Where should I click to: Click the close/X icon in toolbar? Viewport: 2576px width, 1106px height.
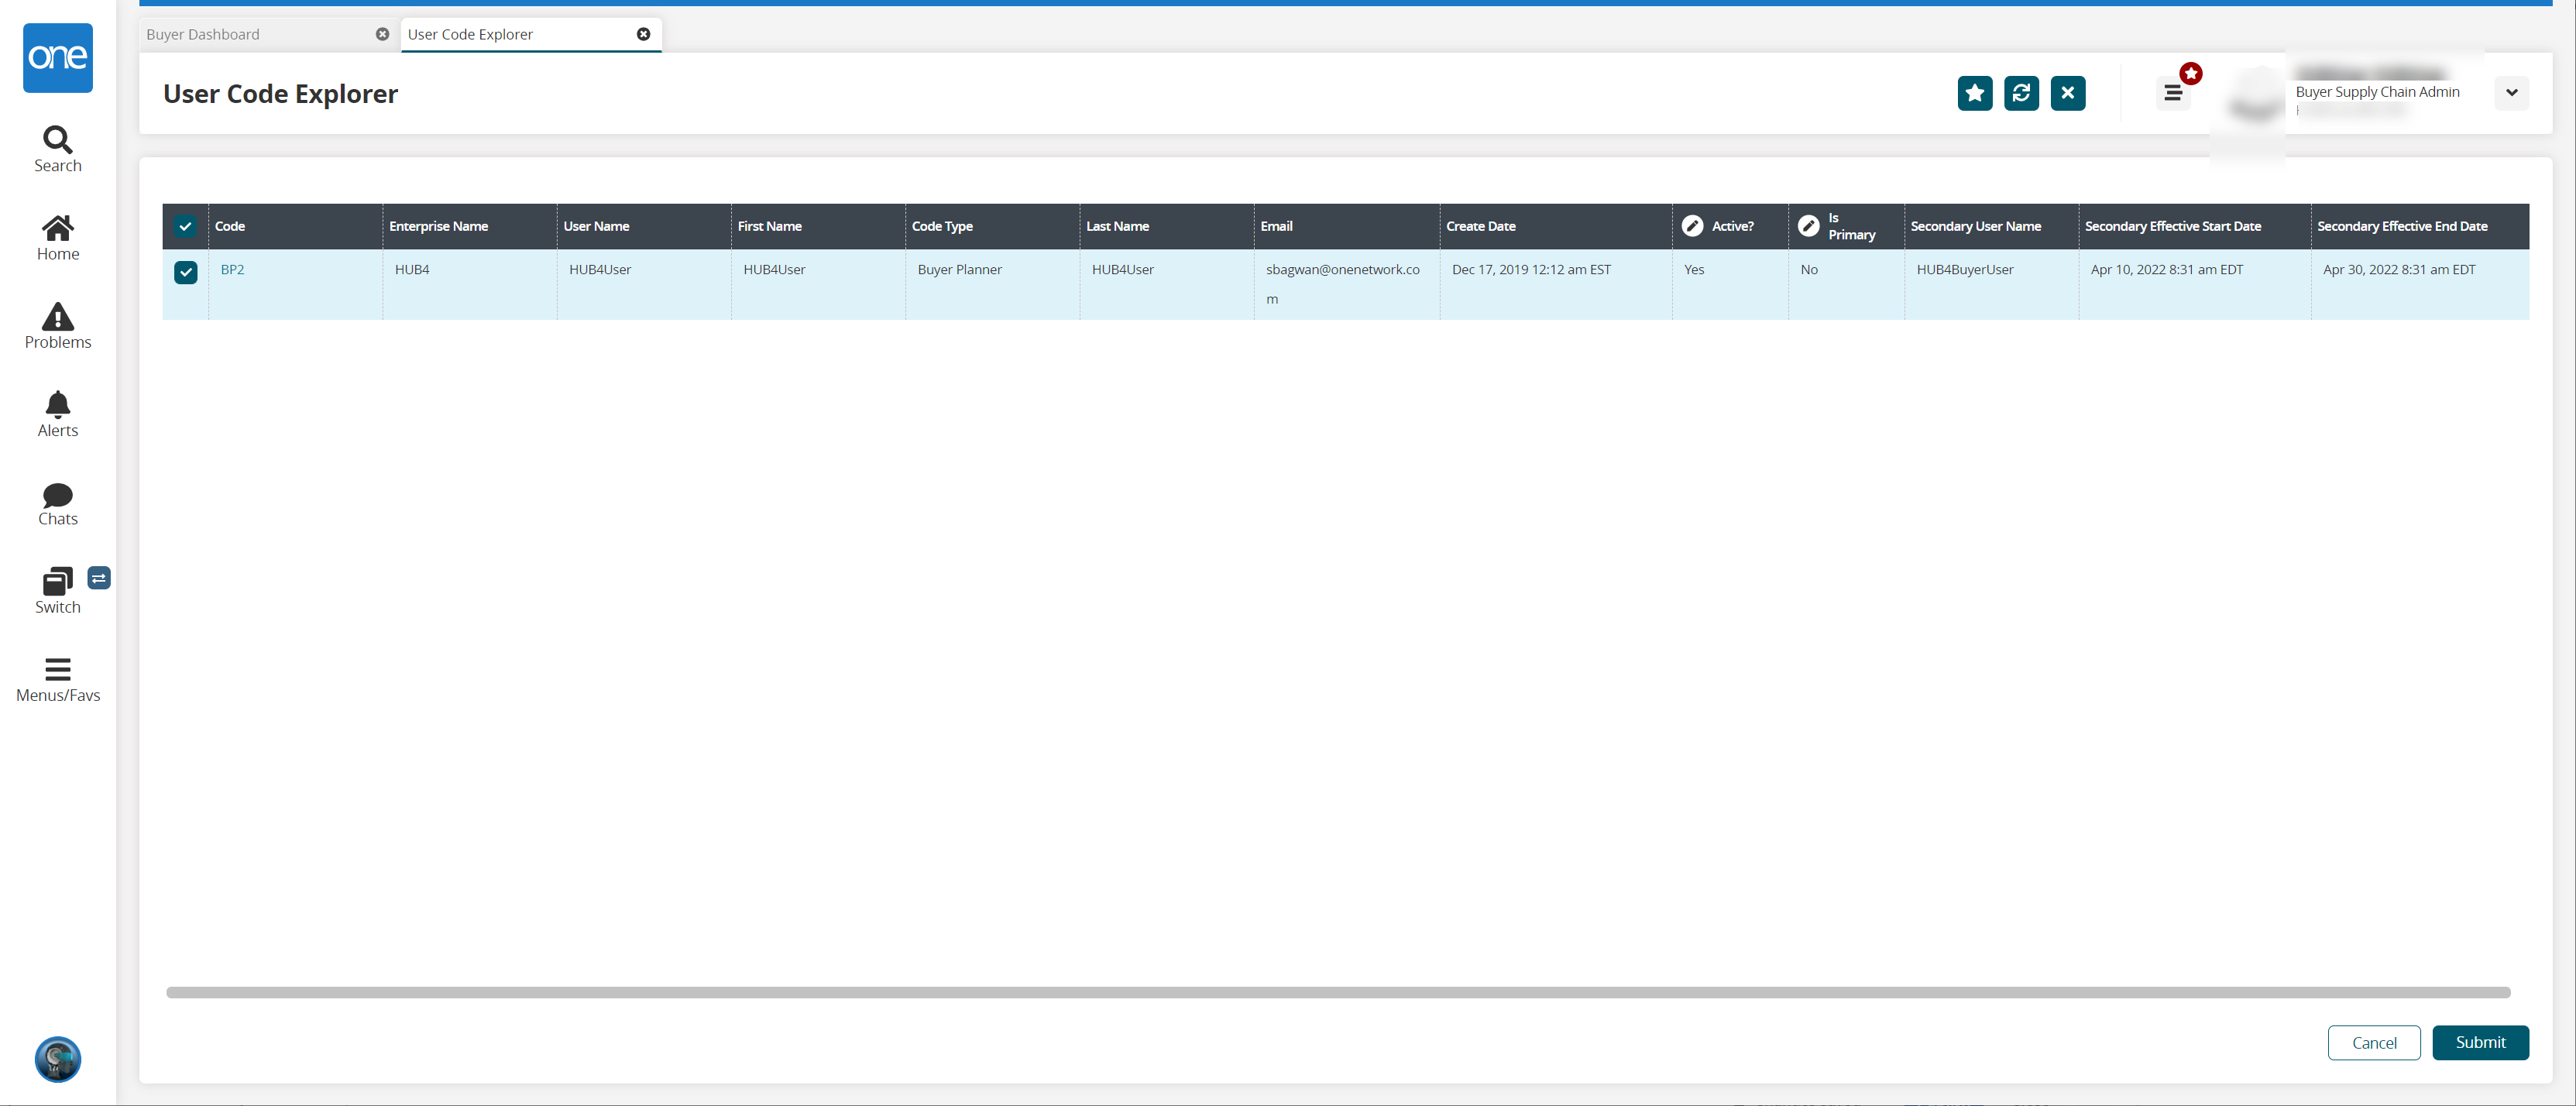coord(2069,92)
